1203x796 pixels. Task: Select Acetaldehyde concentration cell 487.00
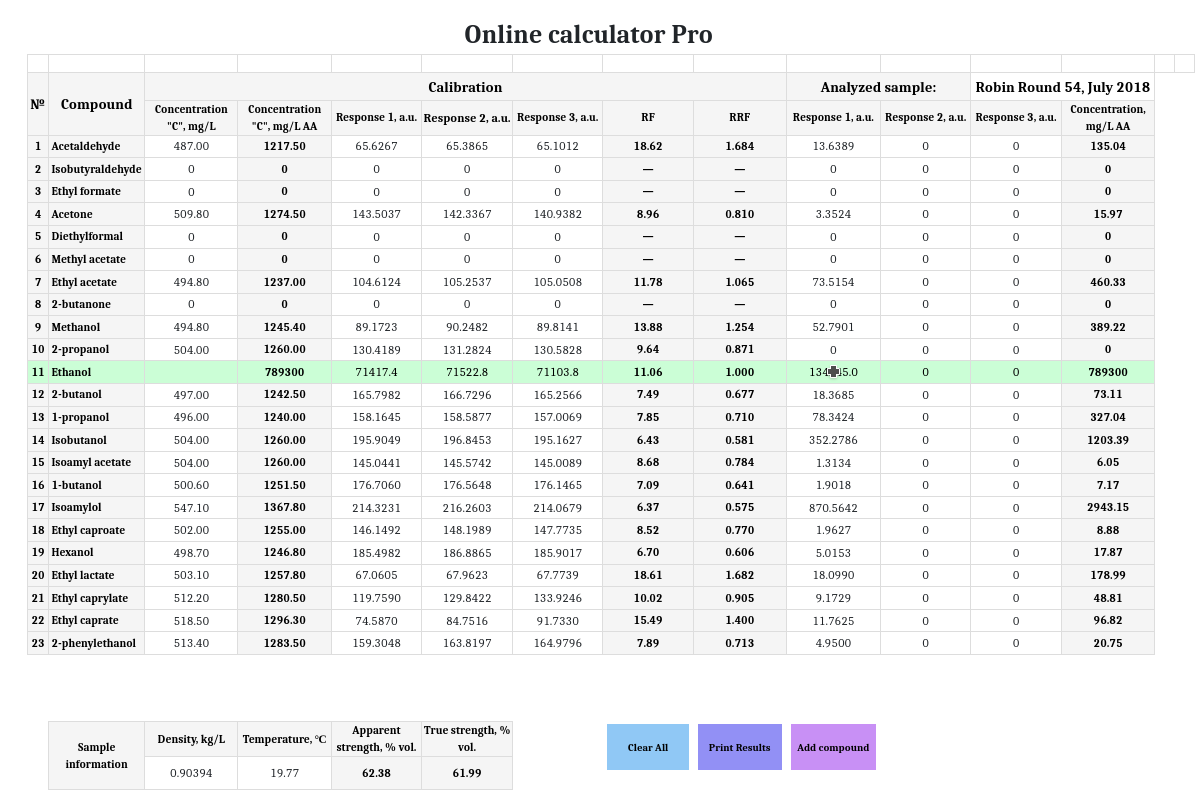point(191,146)
